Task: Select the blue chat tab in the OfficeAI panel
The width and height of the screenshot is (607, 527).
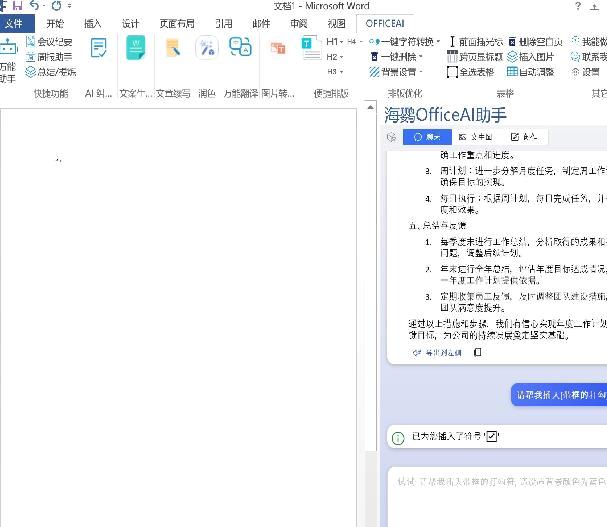Action: coord(427,137)
